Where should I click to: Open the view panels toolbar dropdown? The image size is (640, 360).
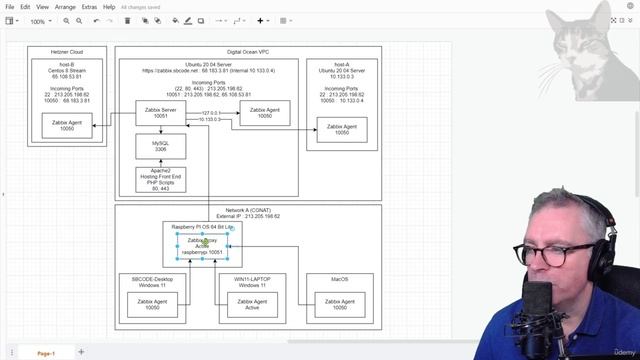click(x=11, y=21)
